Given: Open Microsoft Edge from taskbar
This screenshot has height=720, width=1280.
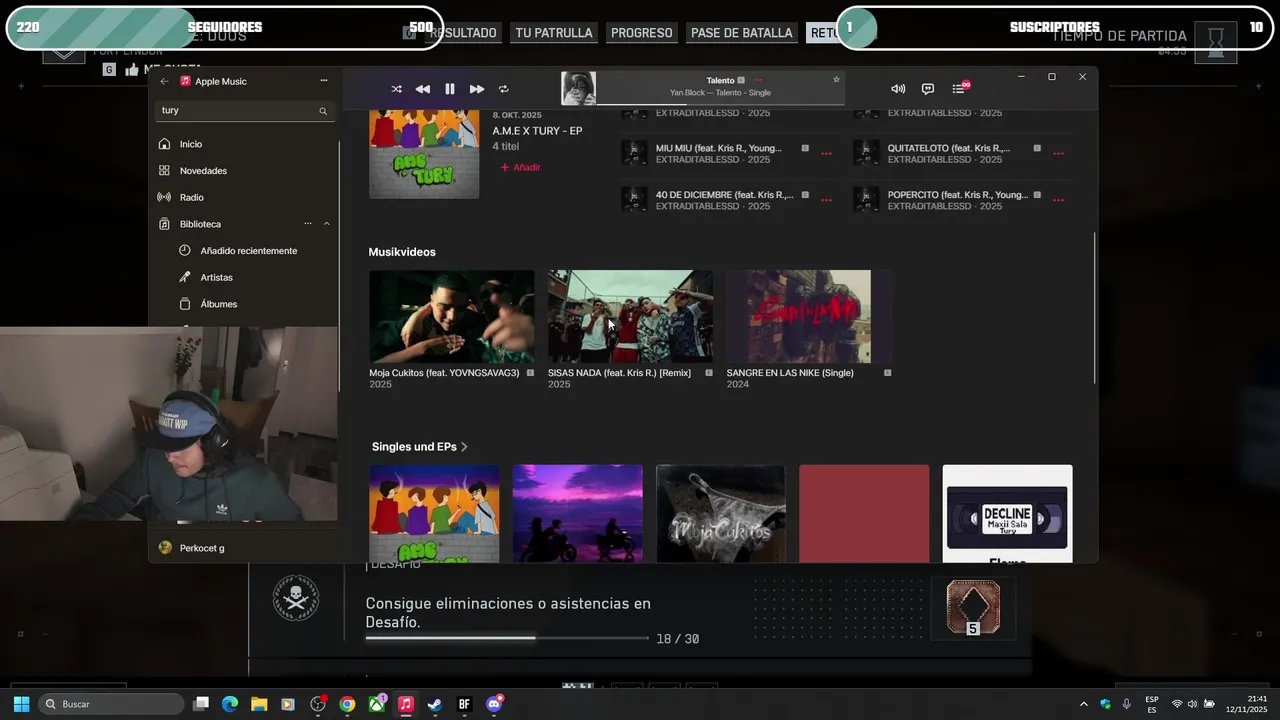Looking at the screenshot, I should point(230,704).
